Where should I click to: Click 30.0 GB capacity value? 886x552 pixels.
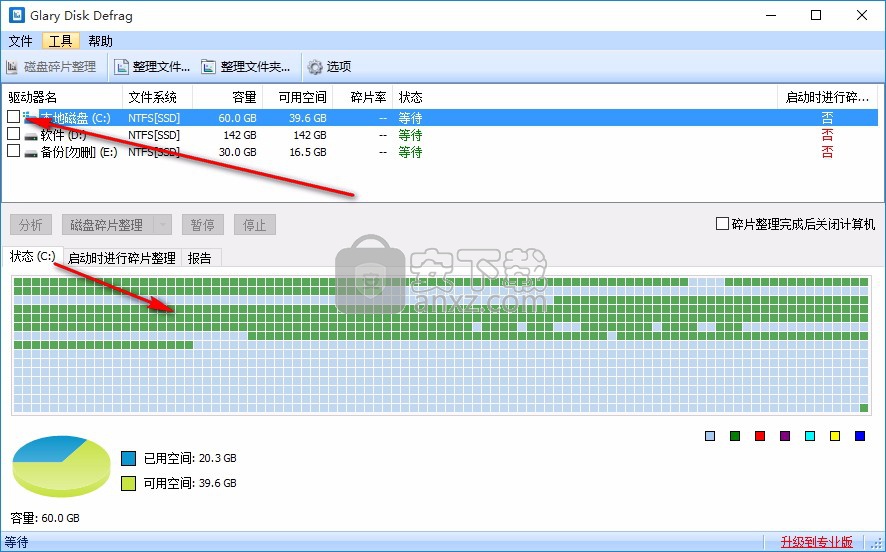pyautogui.click(x=238, y=153)
